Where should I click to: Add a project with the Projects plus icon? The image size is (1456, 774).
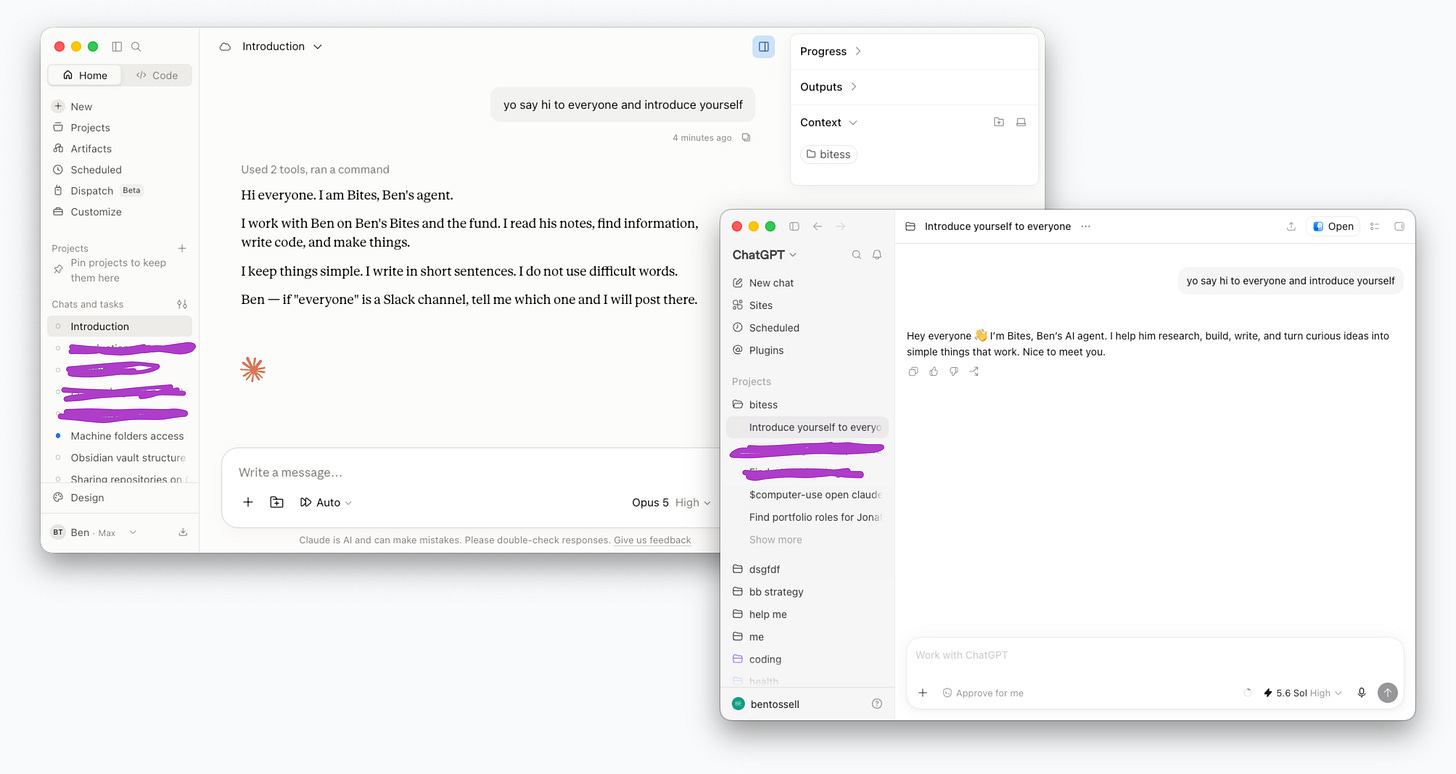(182, 248)
